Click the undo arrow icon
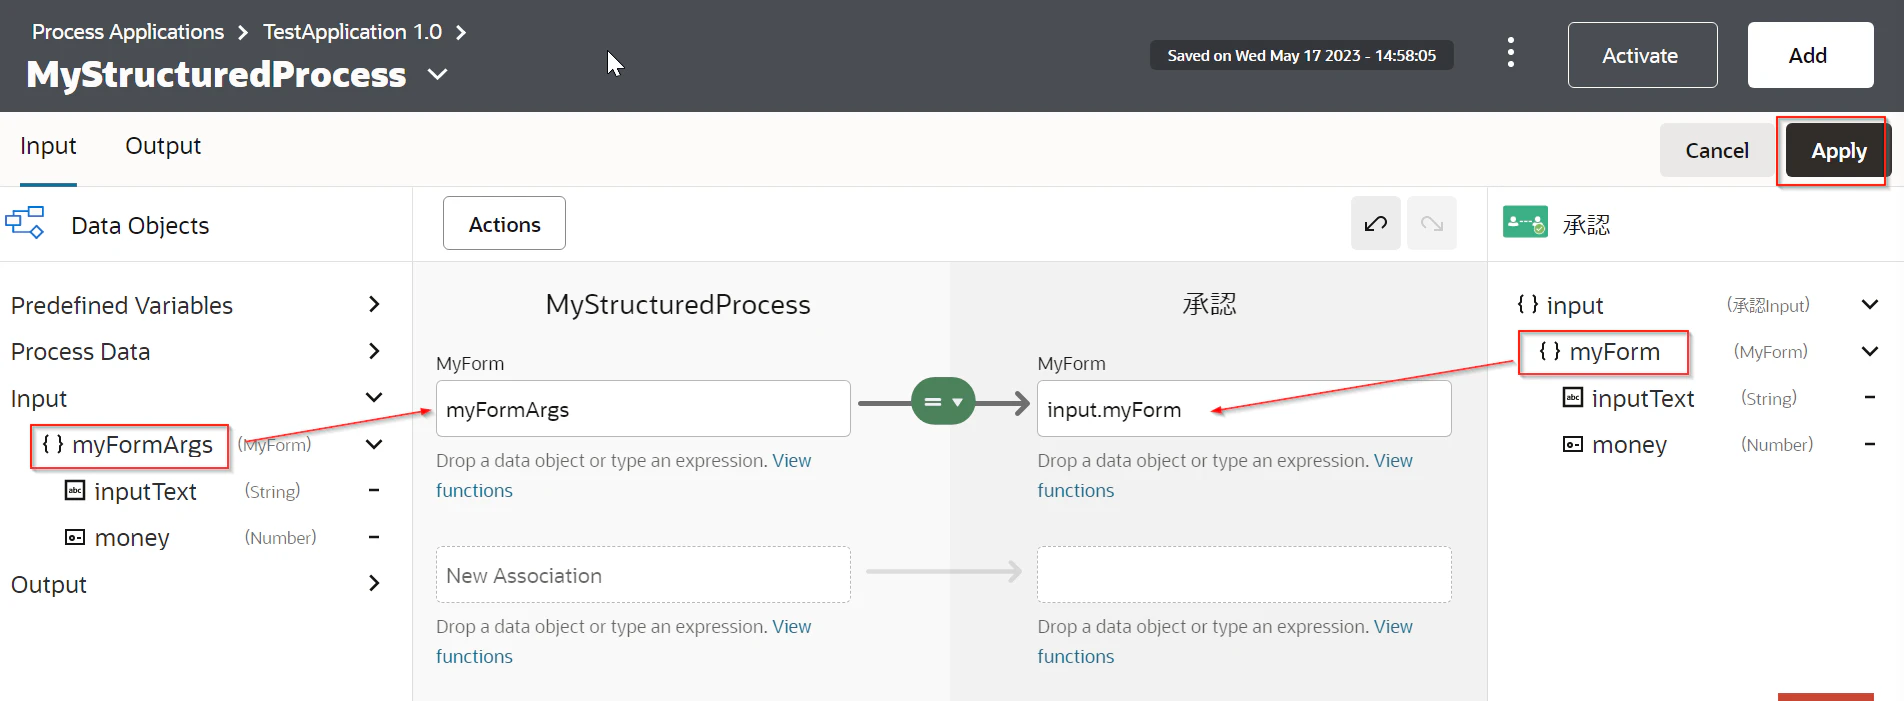 click(1376, 223)
